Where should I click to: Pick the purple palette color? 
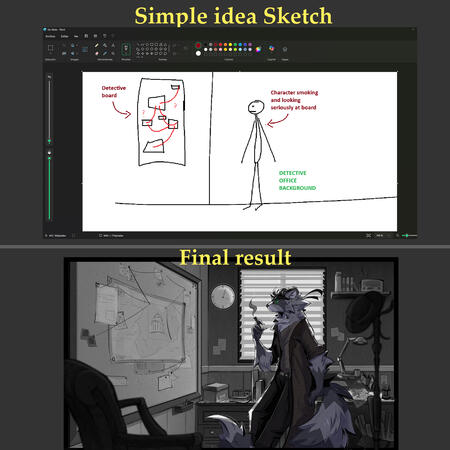250,44
